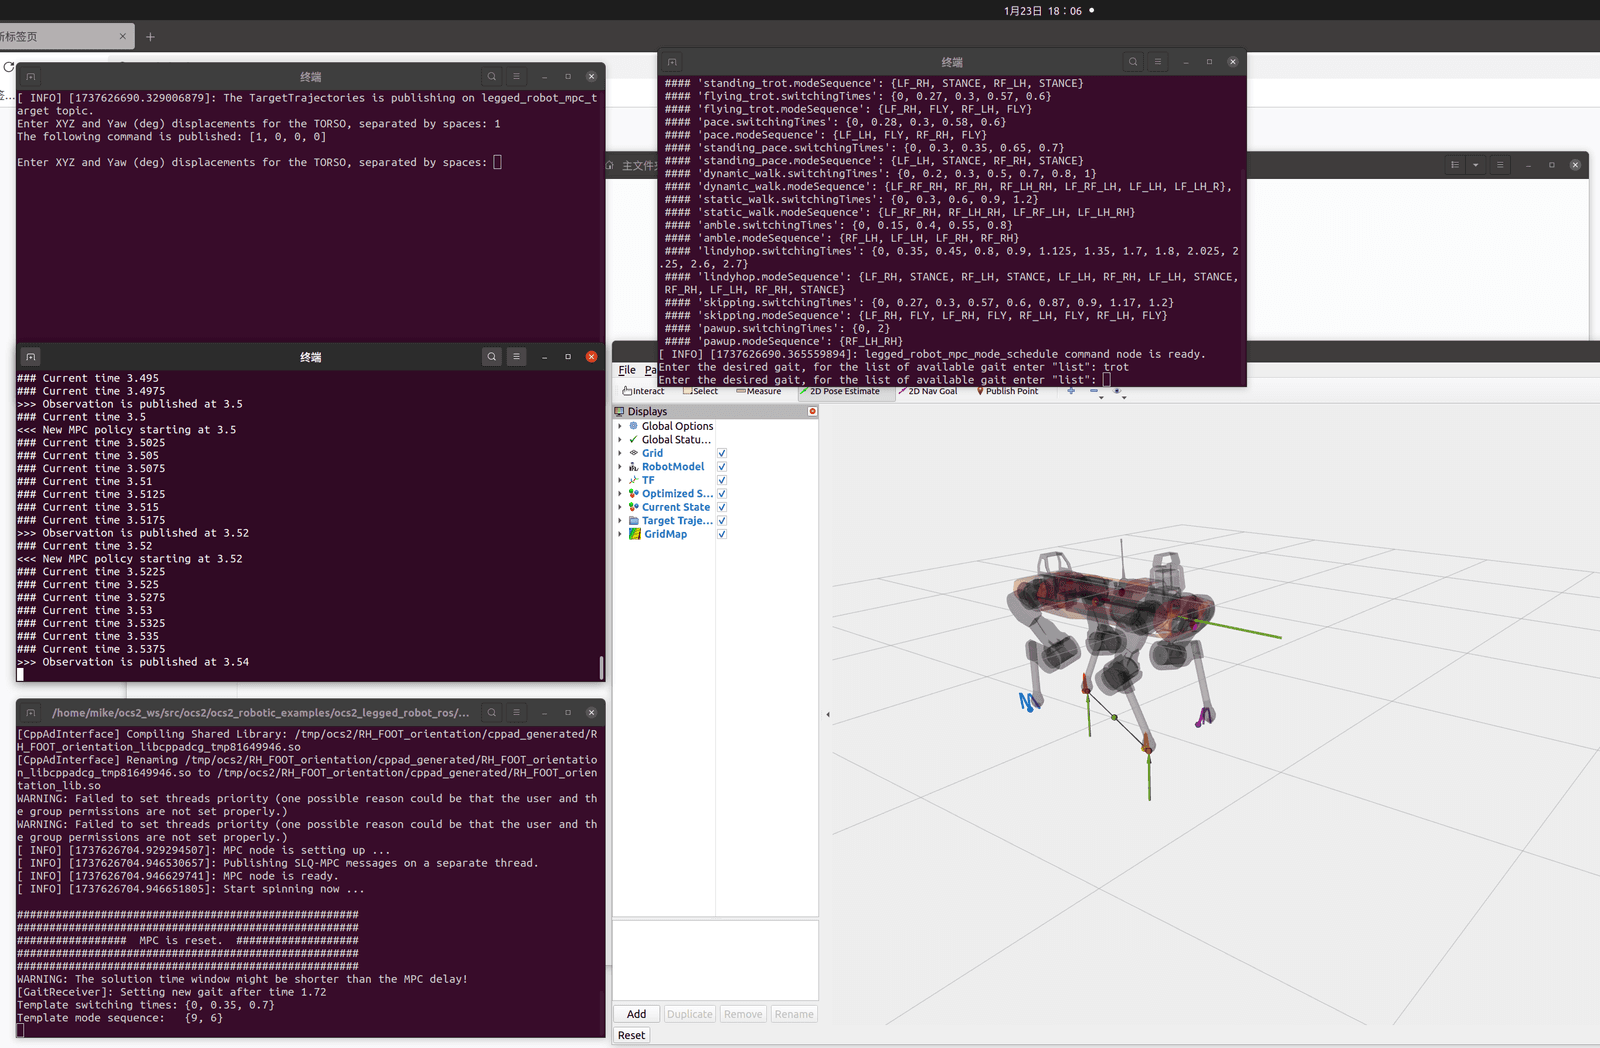Open search in the gait list terminal
Screen dimensions: 1600x1048
tap(1133, 62)
